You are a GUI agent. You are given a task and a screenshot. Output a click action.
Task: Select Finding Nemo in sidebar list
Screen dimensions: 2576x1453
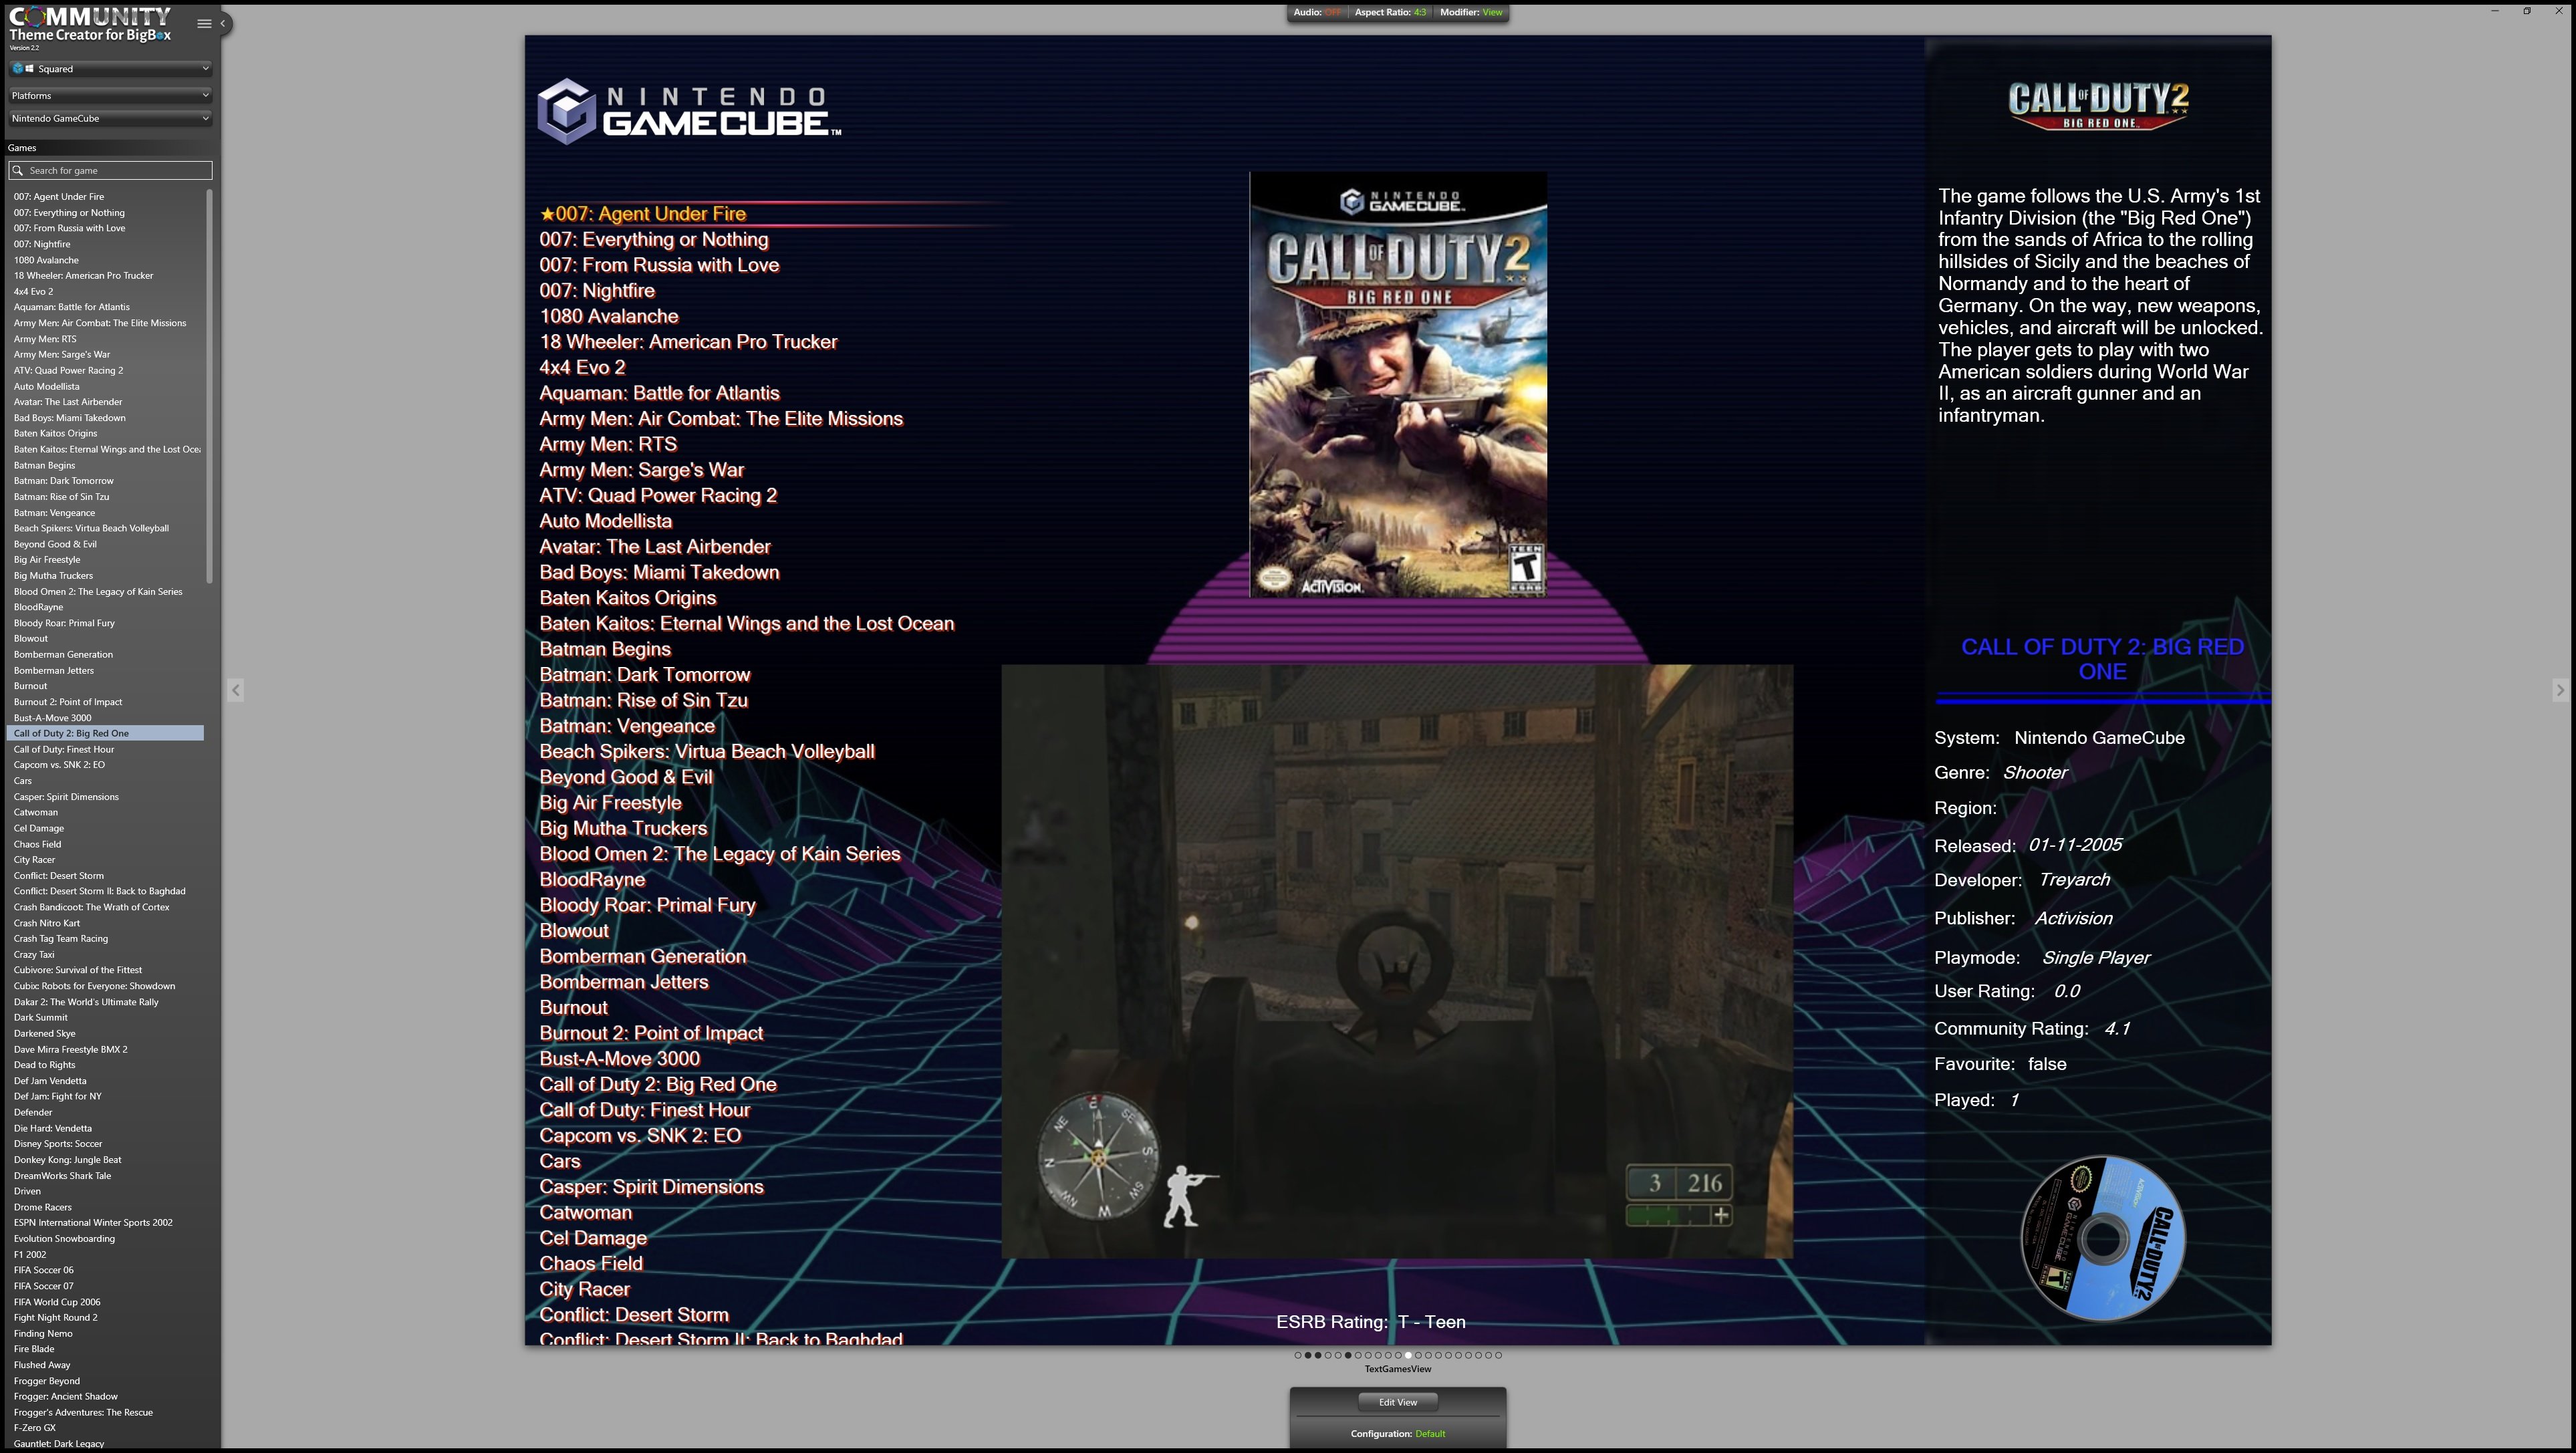(x=43, y=1334)
